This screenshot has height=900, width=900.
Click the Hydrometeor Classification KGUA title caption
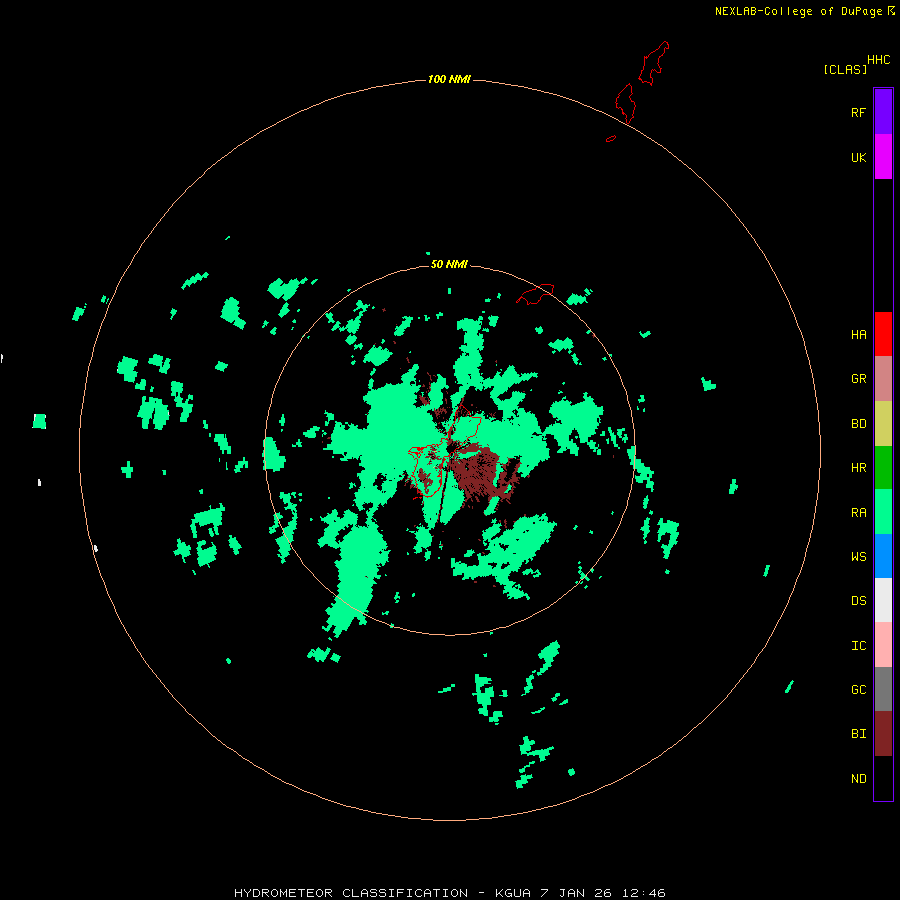(449, 893)
